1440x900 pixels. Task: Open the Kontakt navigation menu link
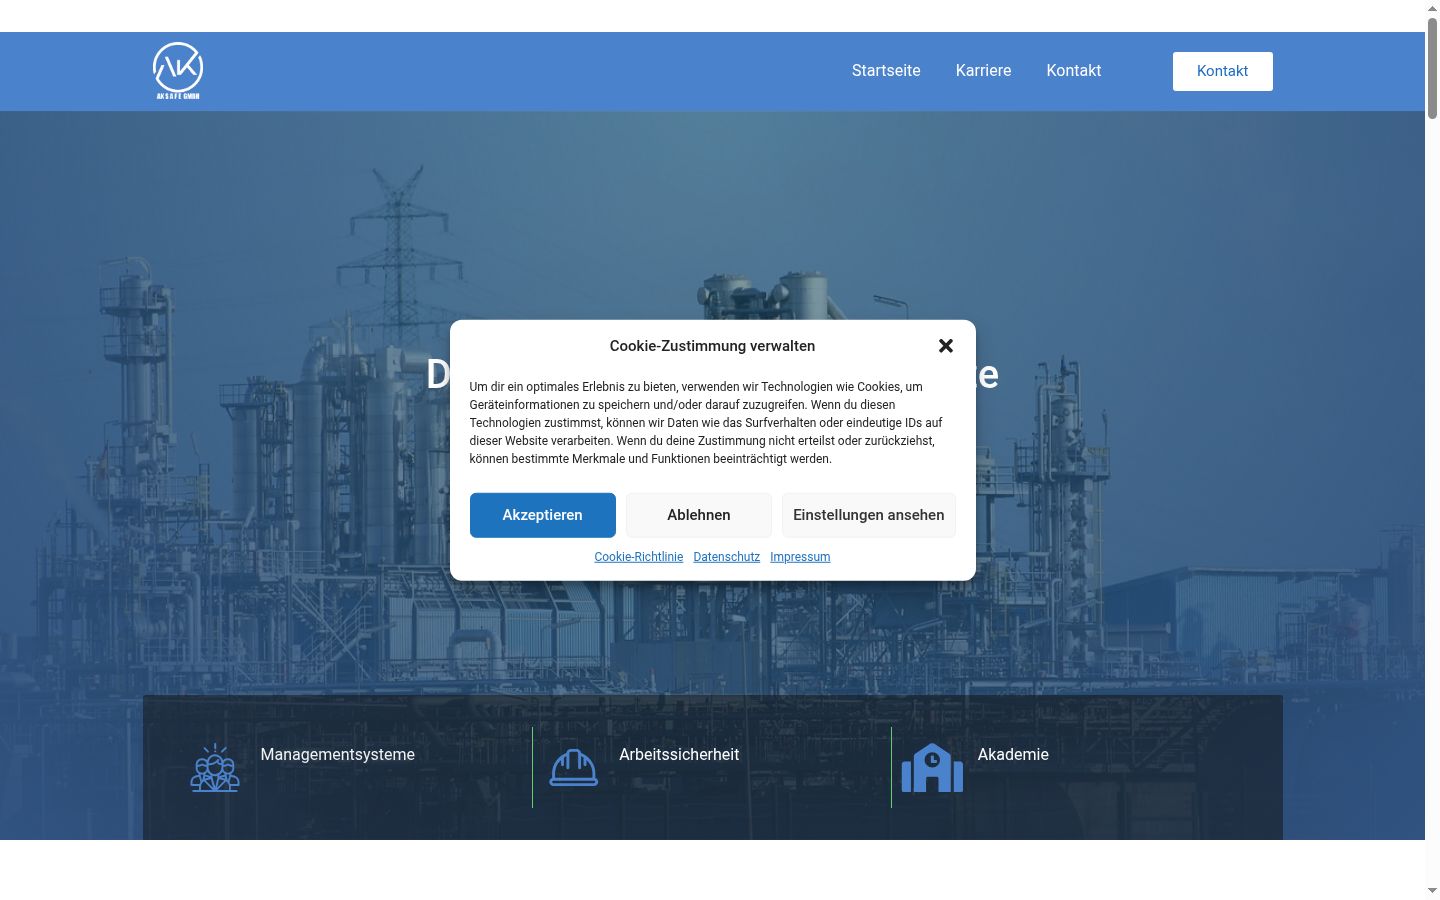[x=1074, y=71]
